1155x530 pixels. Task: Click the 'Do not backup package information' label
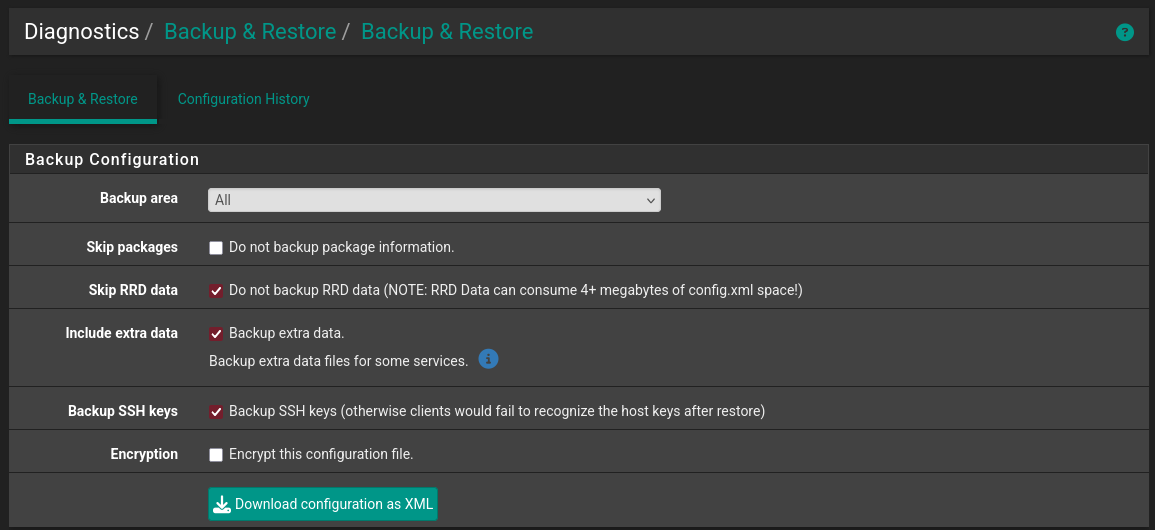pyautogui.click(x=341, y=247)
